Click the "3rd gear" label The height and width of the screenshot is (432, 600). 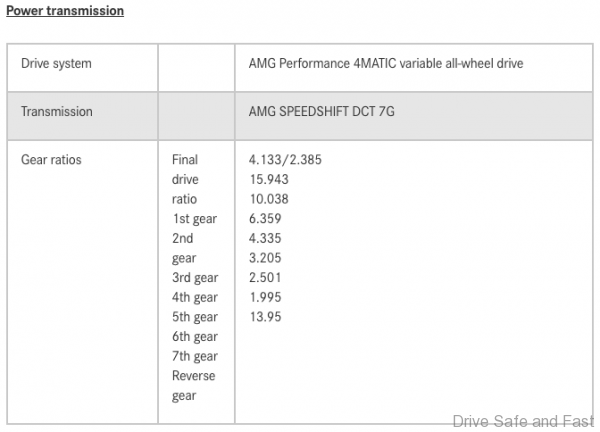[194, 278]
